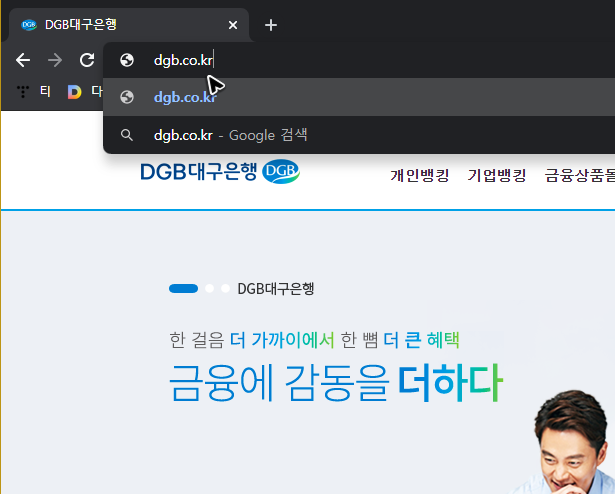Click the DGB대구은행 site logo

[x=220, y=171]
